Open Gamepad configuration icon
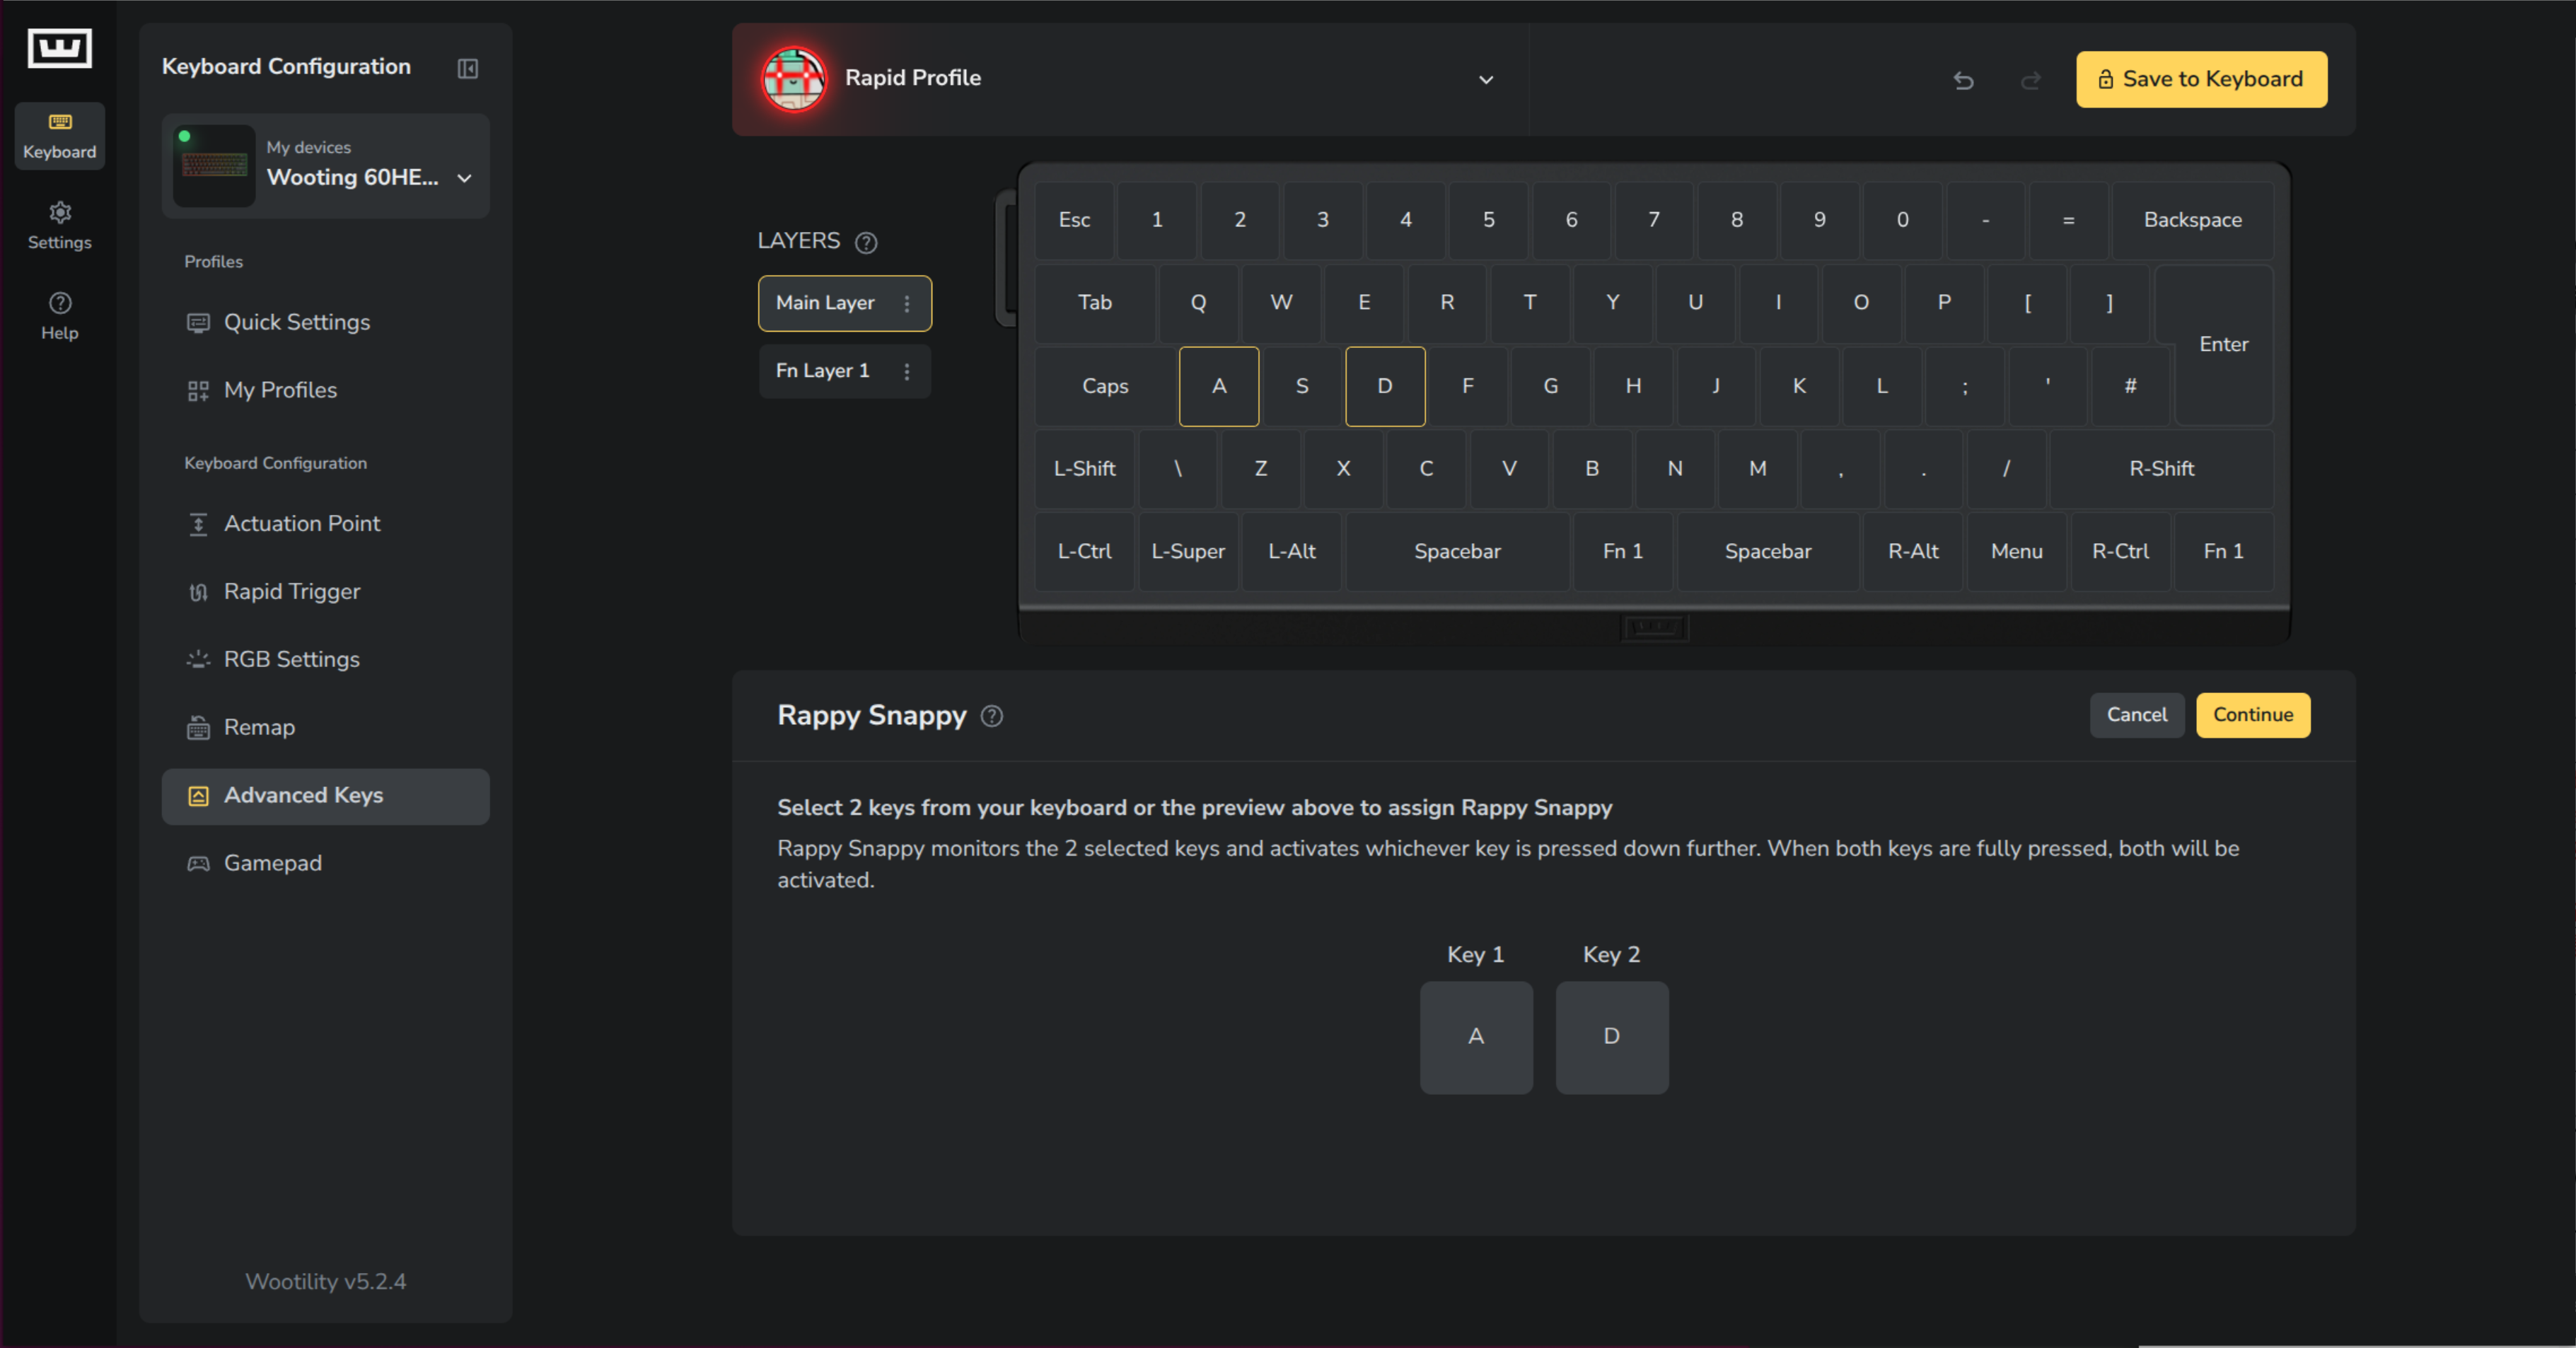Screen dimensions: 2576x1348 (x=198, y=862)
